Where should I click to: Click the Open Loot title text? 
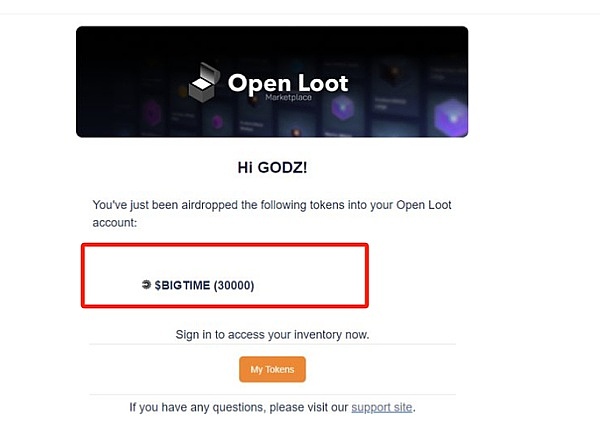[x=287, y=83]
